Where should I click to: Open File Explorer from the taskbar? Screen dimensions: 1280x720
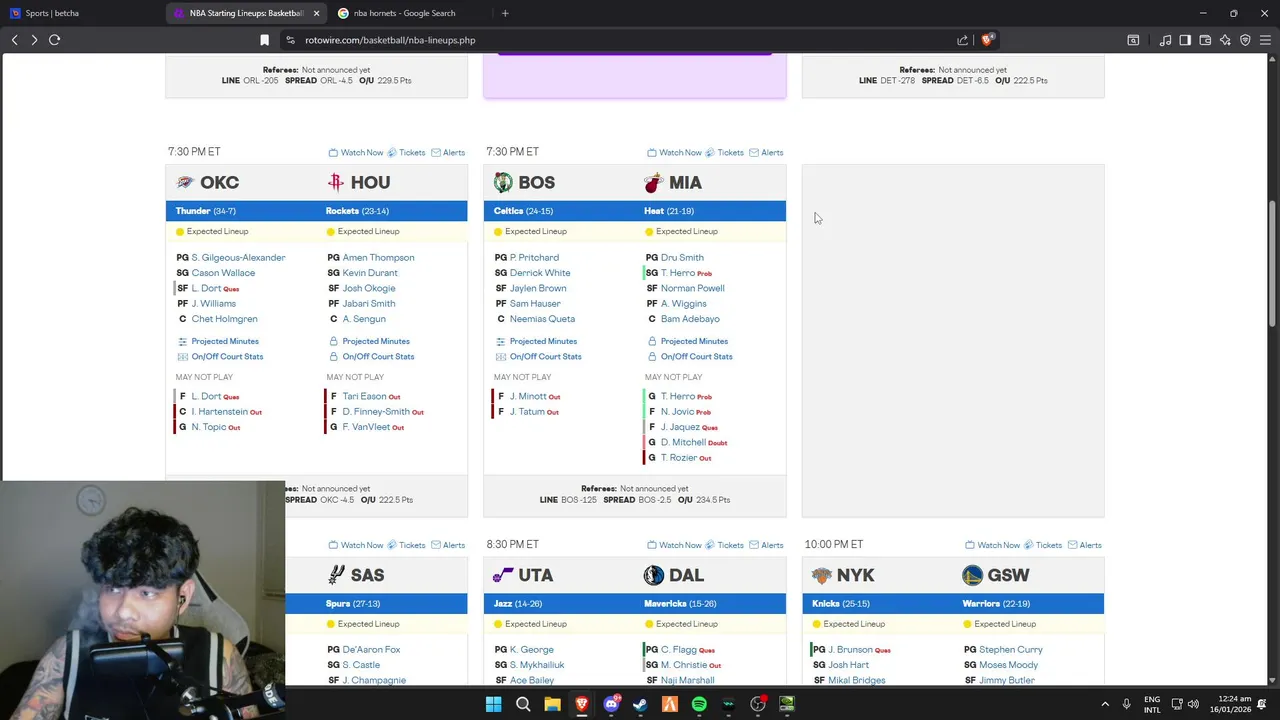[x=552, y=704]
